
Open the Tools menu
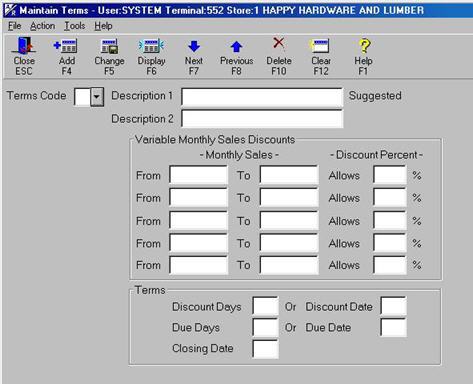point(75,26)
